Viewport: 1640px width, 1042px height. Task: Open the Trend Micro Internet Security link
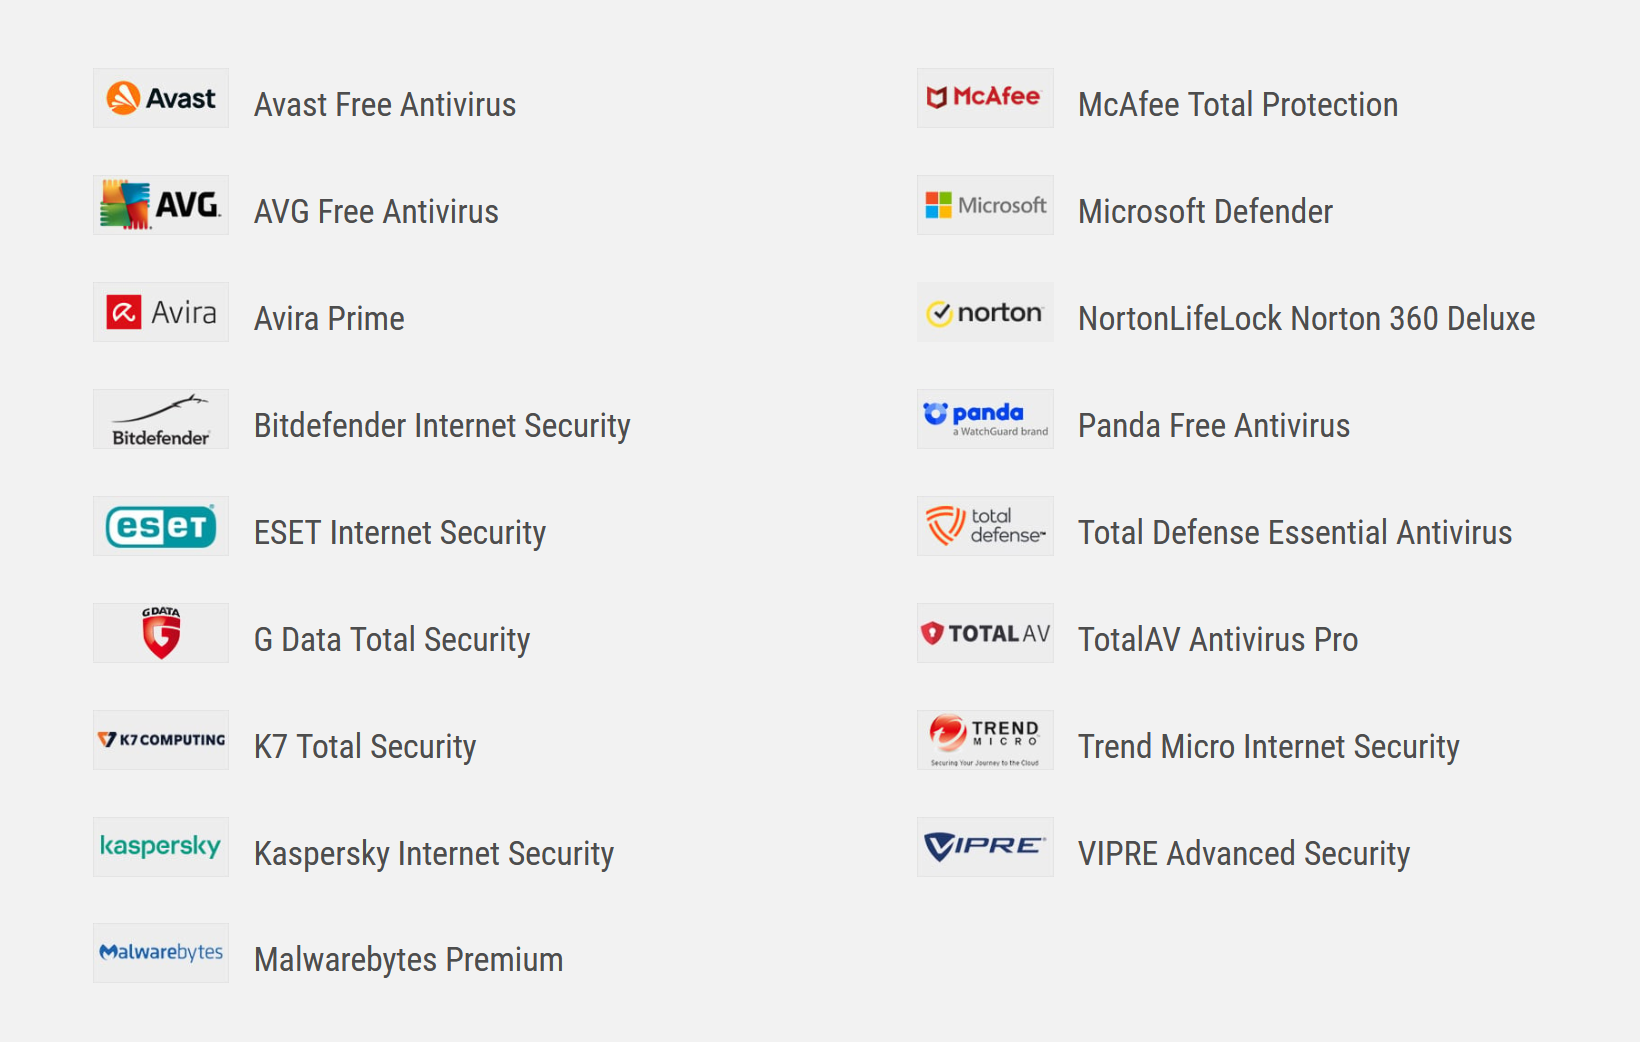click(x=1268, y=747)
